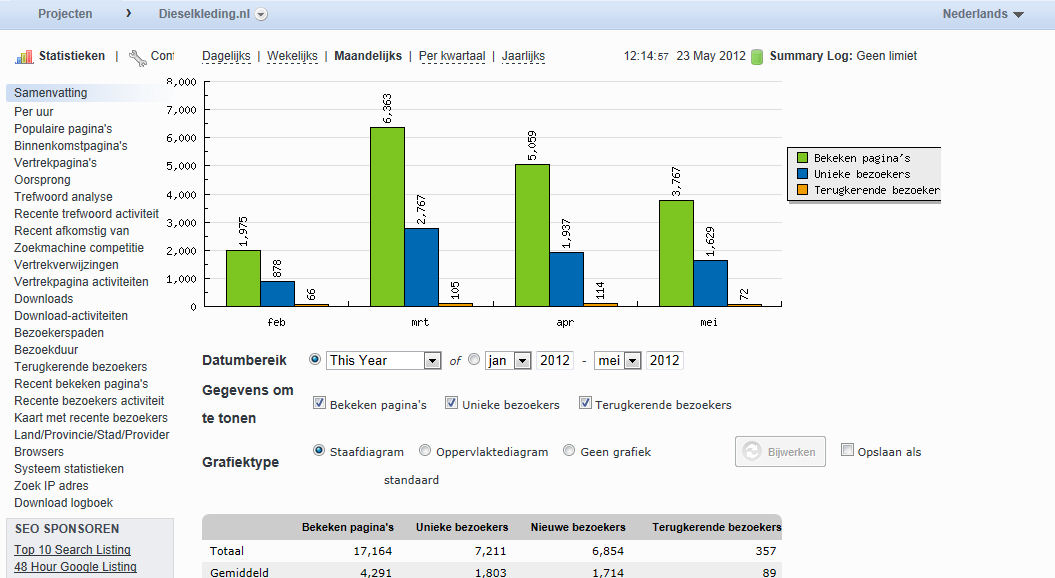The image size is (1055, 578).
Task: Choose Oppervlaktediagram chart type
Action: coord(425,450)
